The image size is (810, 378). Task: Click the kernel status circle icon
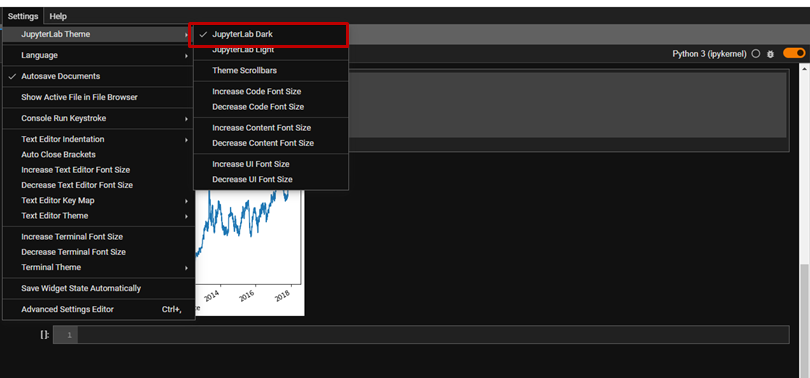pos(756,54)
